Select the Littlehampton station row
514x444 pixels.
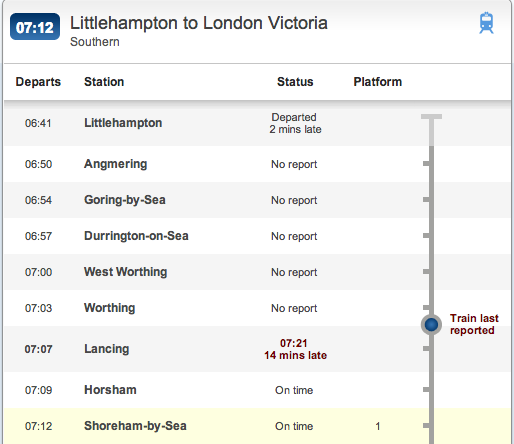tap(257, 123)
